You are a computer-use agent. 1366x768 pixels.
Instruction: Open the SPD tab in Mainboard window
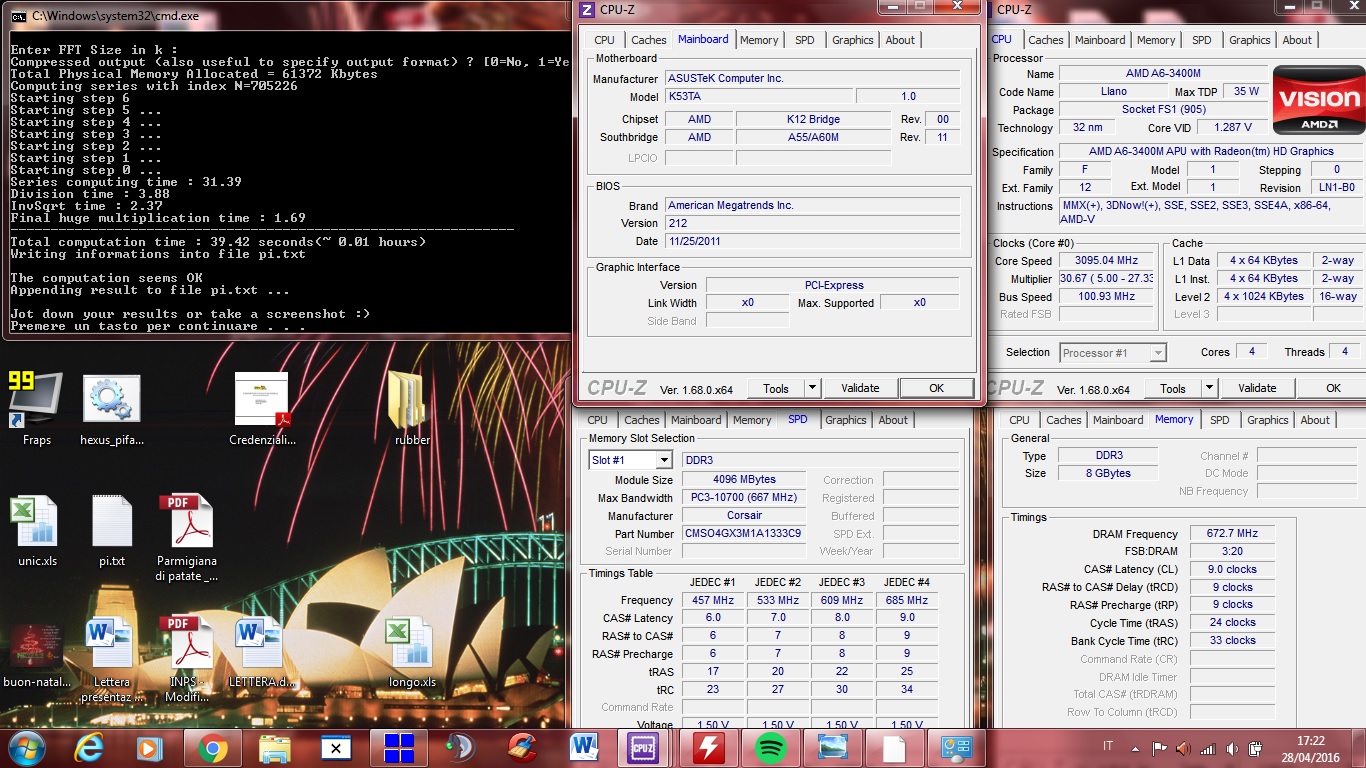click(805, 40)
